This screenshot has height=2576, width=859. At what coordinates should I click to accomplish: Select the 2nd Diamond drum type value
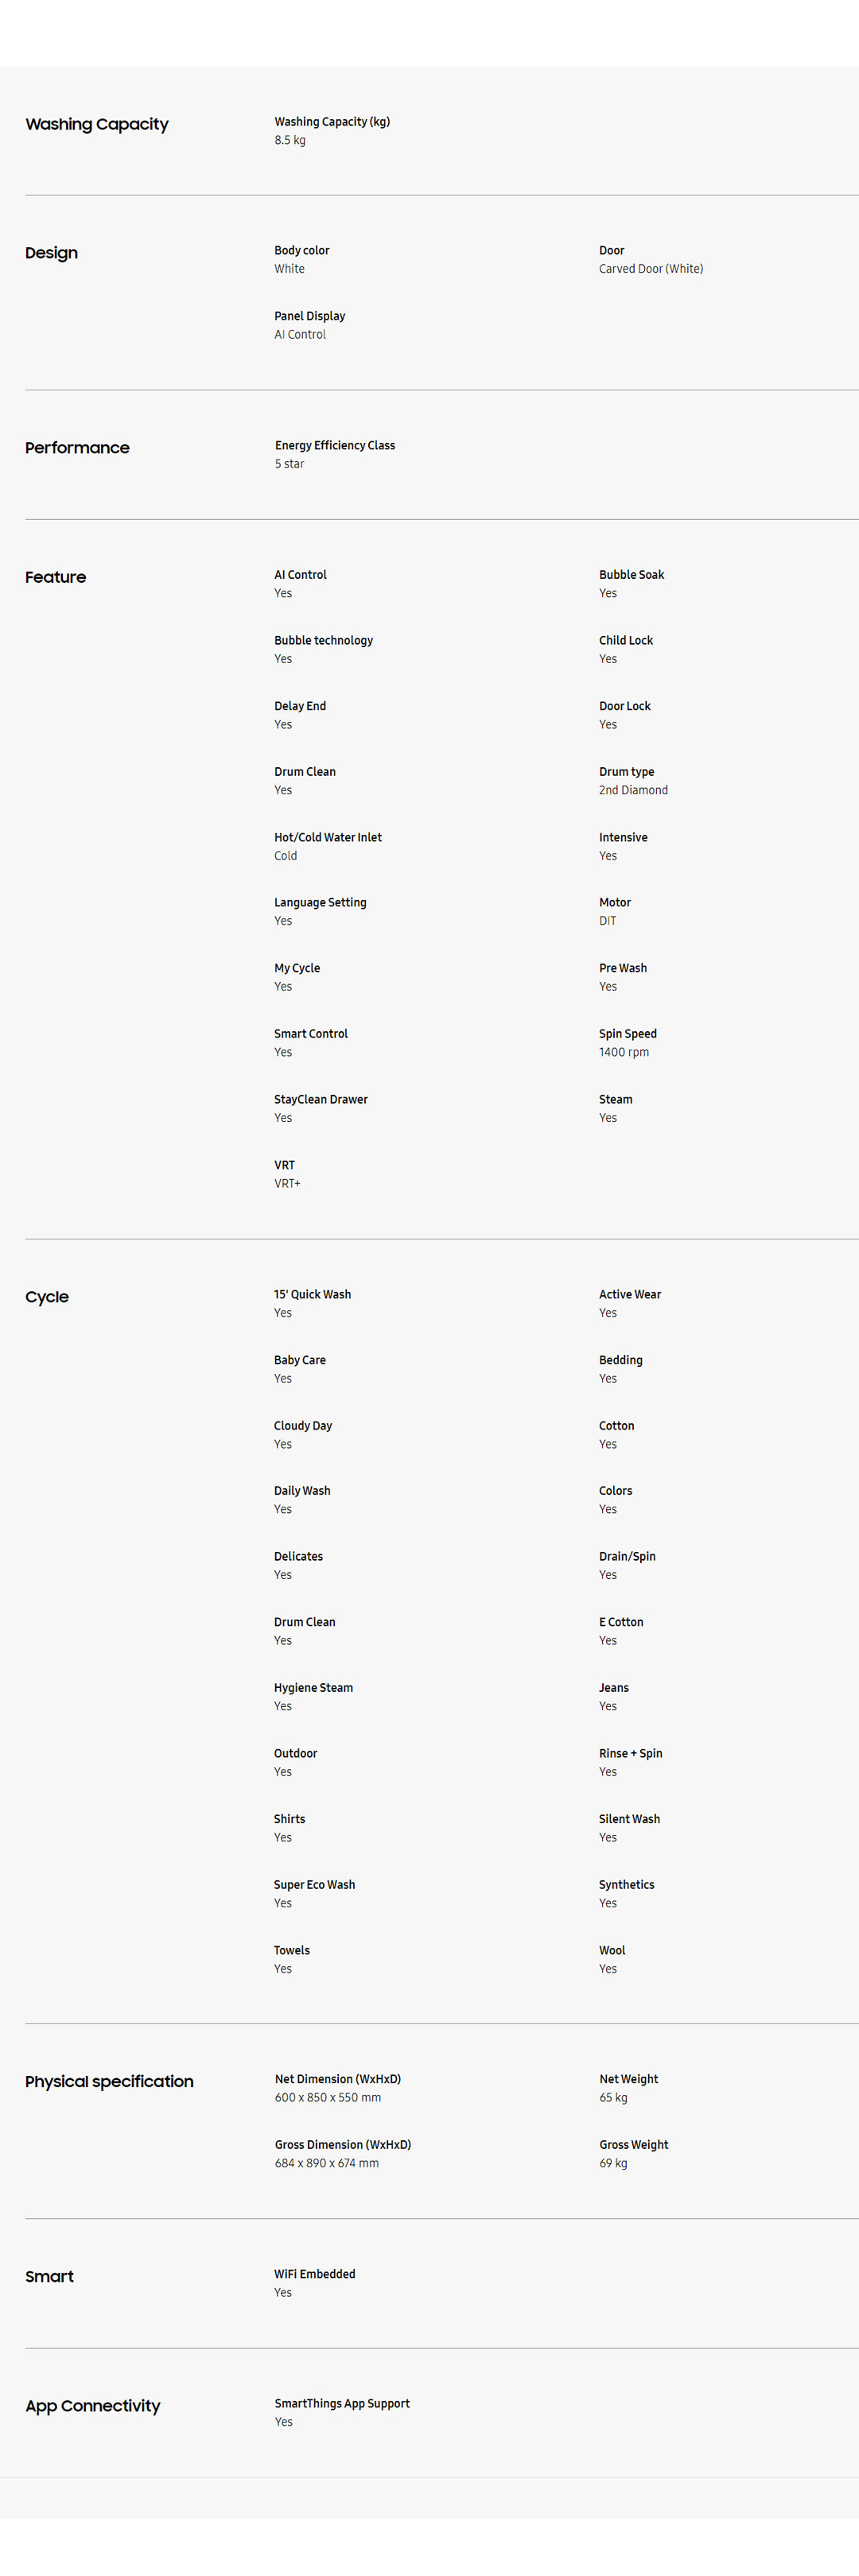pyautogui.click(x=633, y=790)
